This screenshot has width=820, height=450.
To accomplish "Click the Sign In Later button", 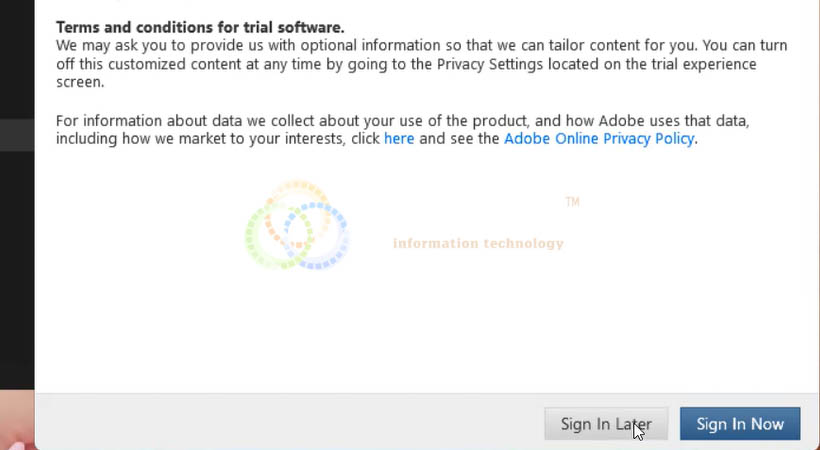I will [x=606, y=424].
